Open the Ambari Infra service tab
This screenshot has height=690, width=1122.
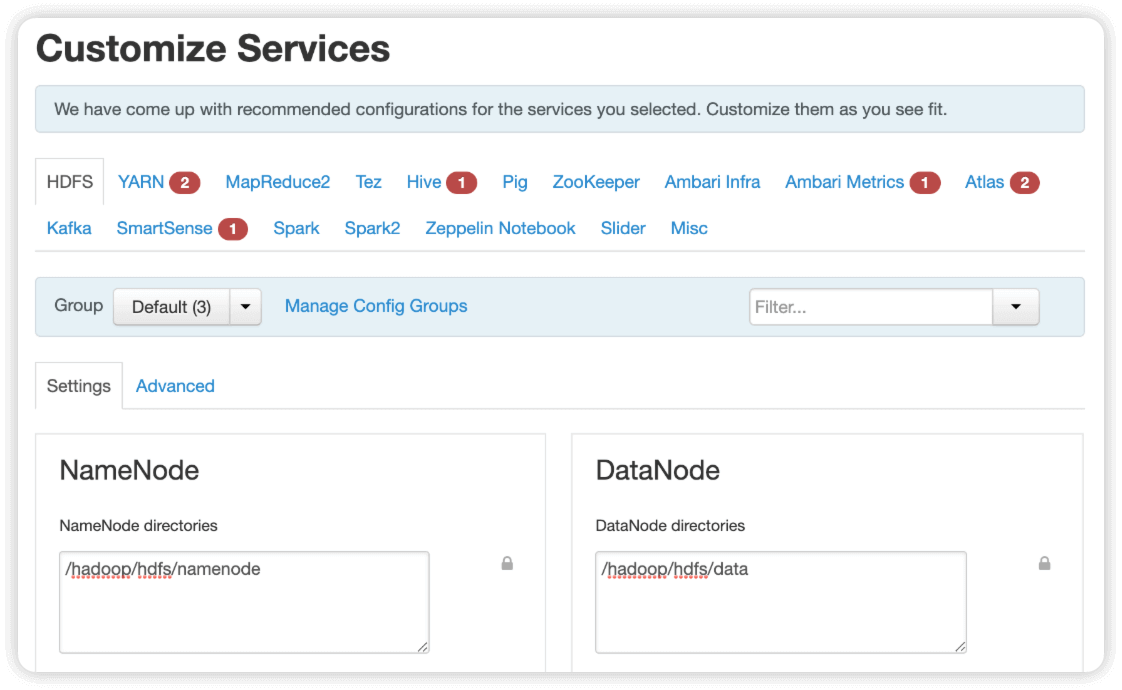(x=712, y=182)
